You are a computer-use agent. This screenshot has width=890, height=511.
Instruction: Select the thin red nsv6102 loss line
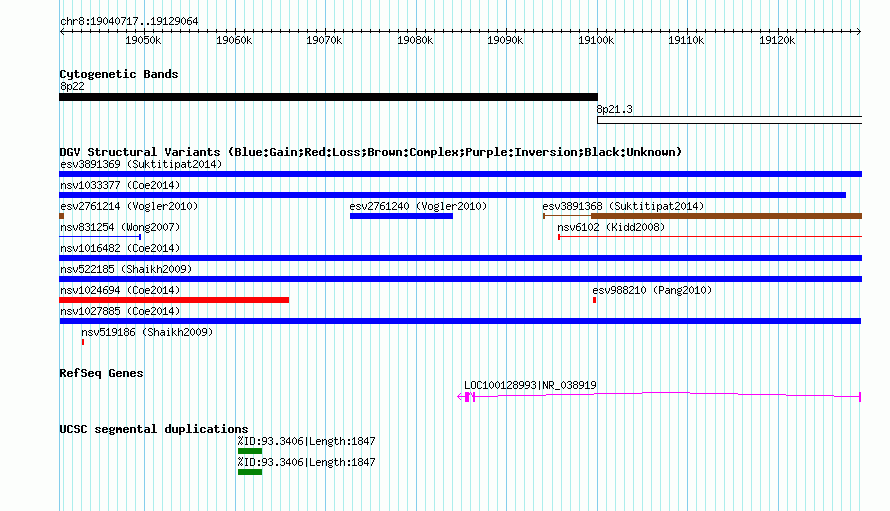tap(710, 237)
